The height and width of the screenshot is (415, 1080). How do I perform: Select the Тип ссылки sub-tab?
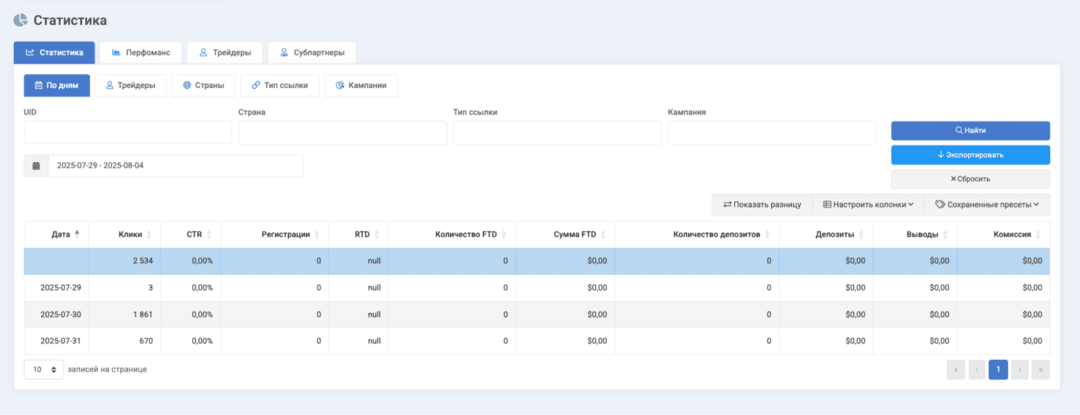point(280,85)
